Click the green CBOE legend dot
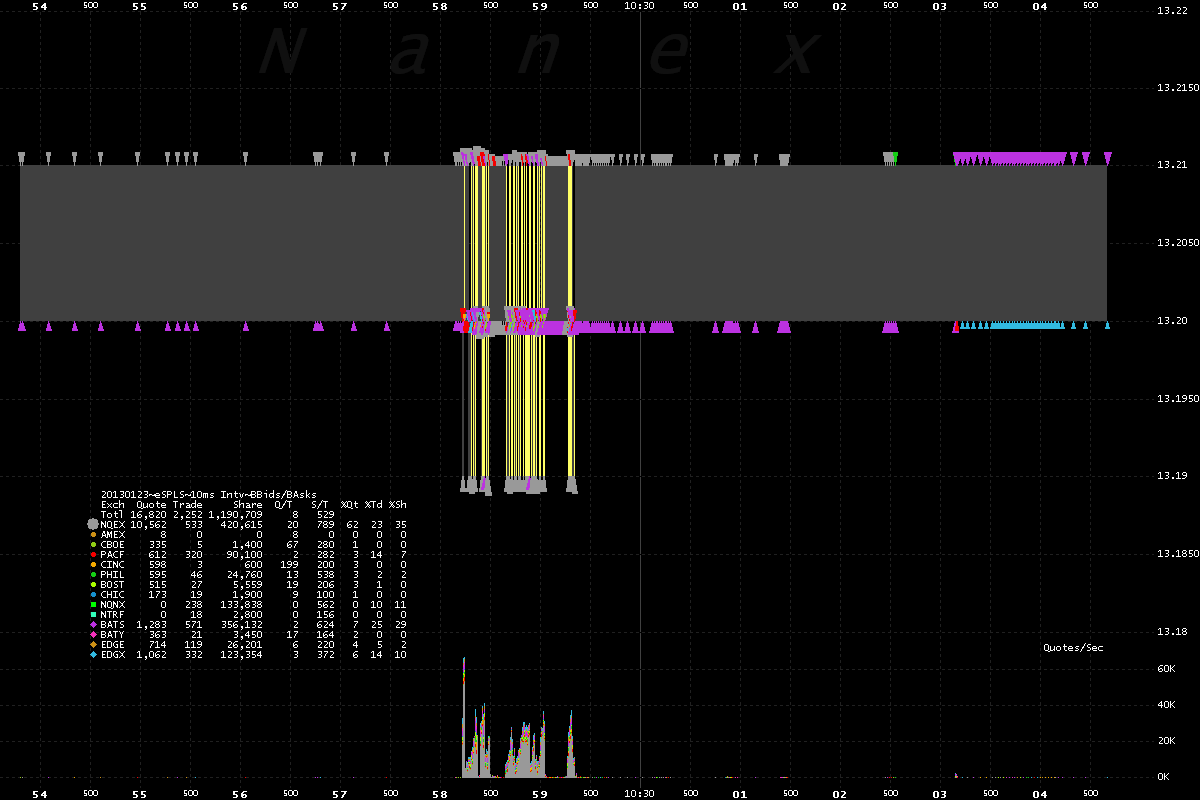Viewport: 1200px width, 800px height. tap(93, 545)
